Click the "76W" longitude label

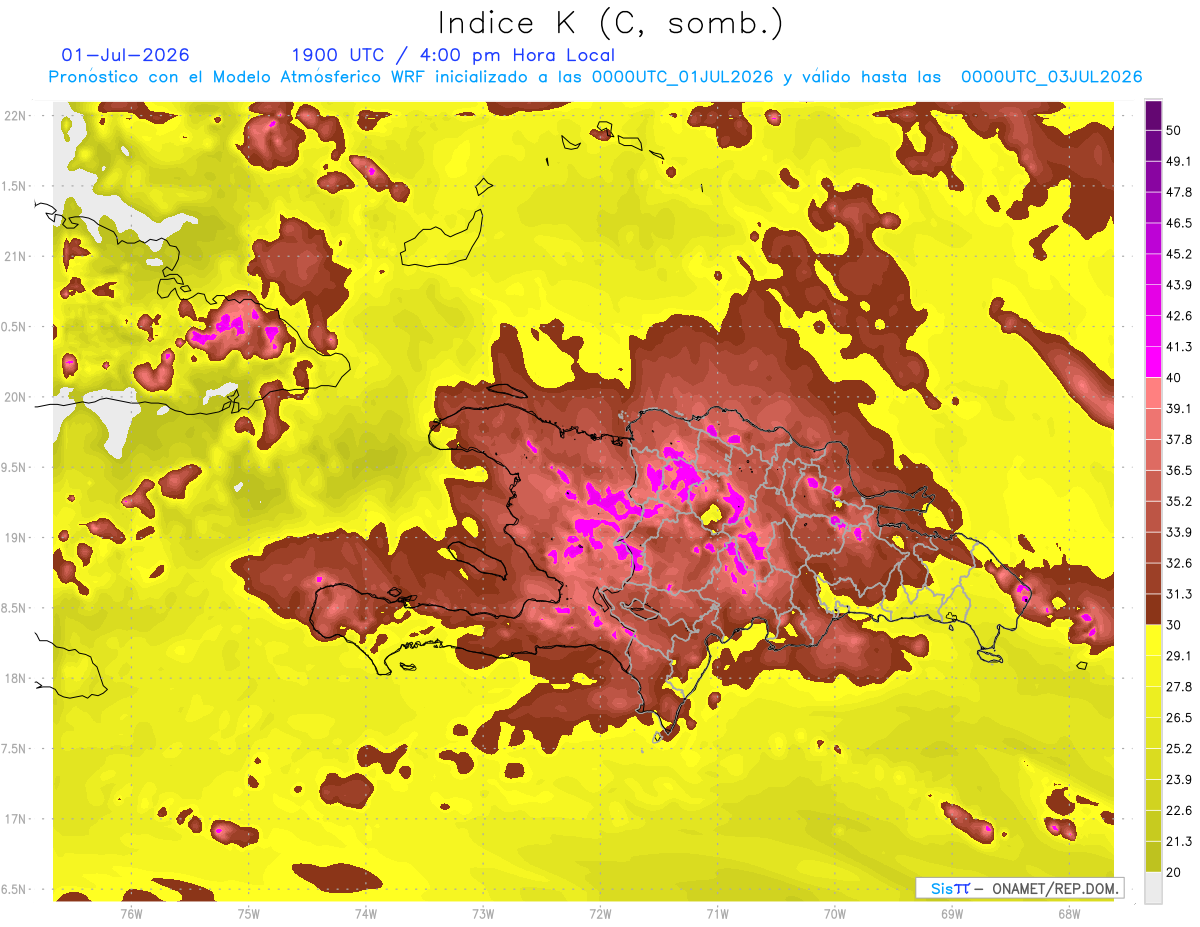[x=132, y=914]
